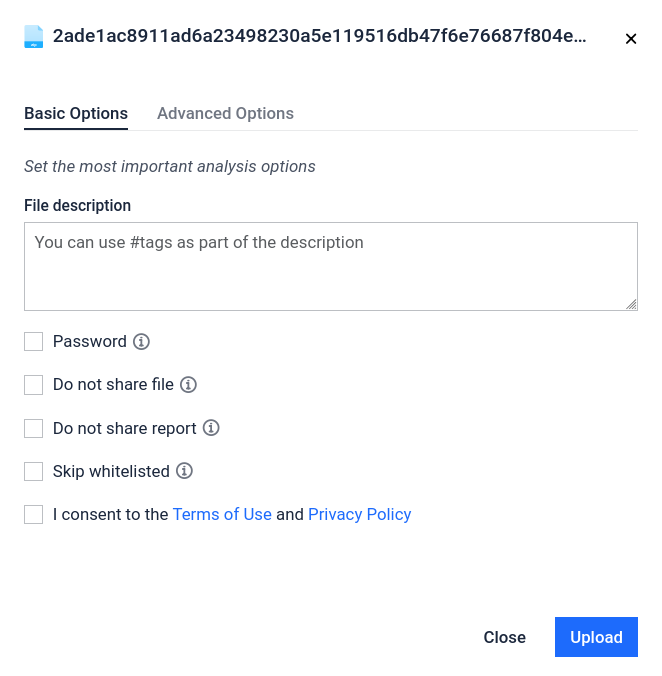Click the Skip whitelisted info icon
The height and width of the screenshot is (676, 662).
185,471
